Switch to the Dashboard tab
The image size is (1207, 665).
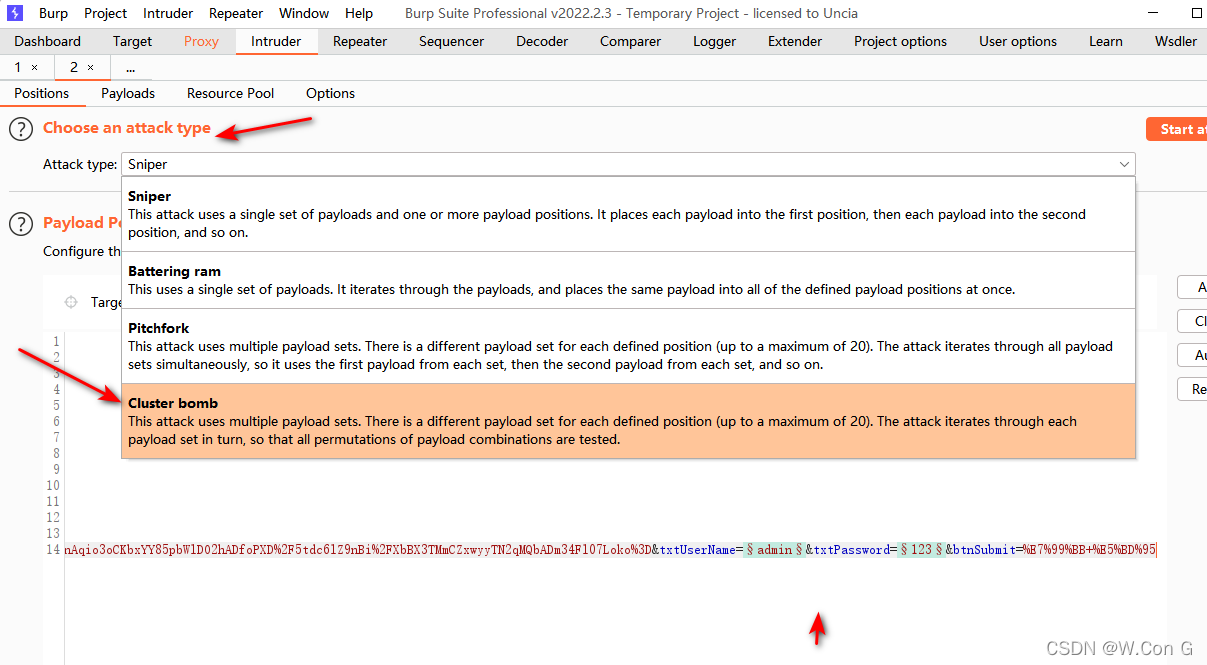click(47, 41)
